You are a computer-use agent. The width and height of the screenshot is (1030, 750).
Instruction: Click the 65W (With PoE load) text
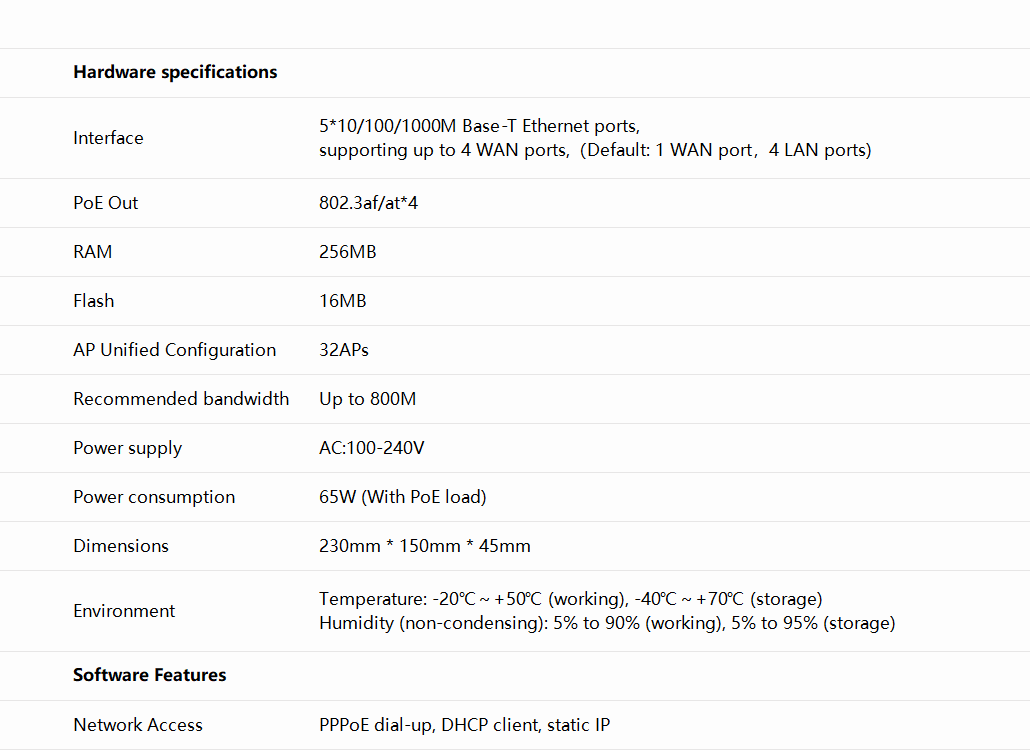click(x=402, y=497)
